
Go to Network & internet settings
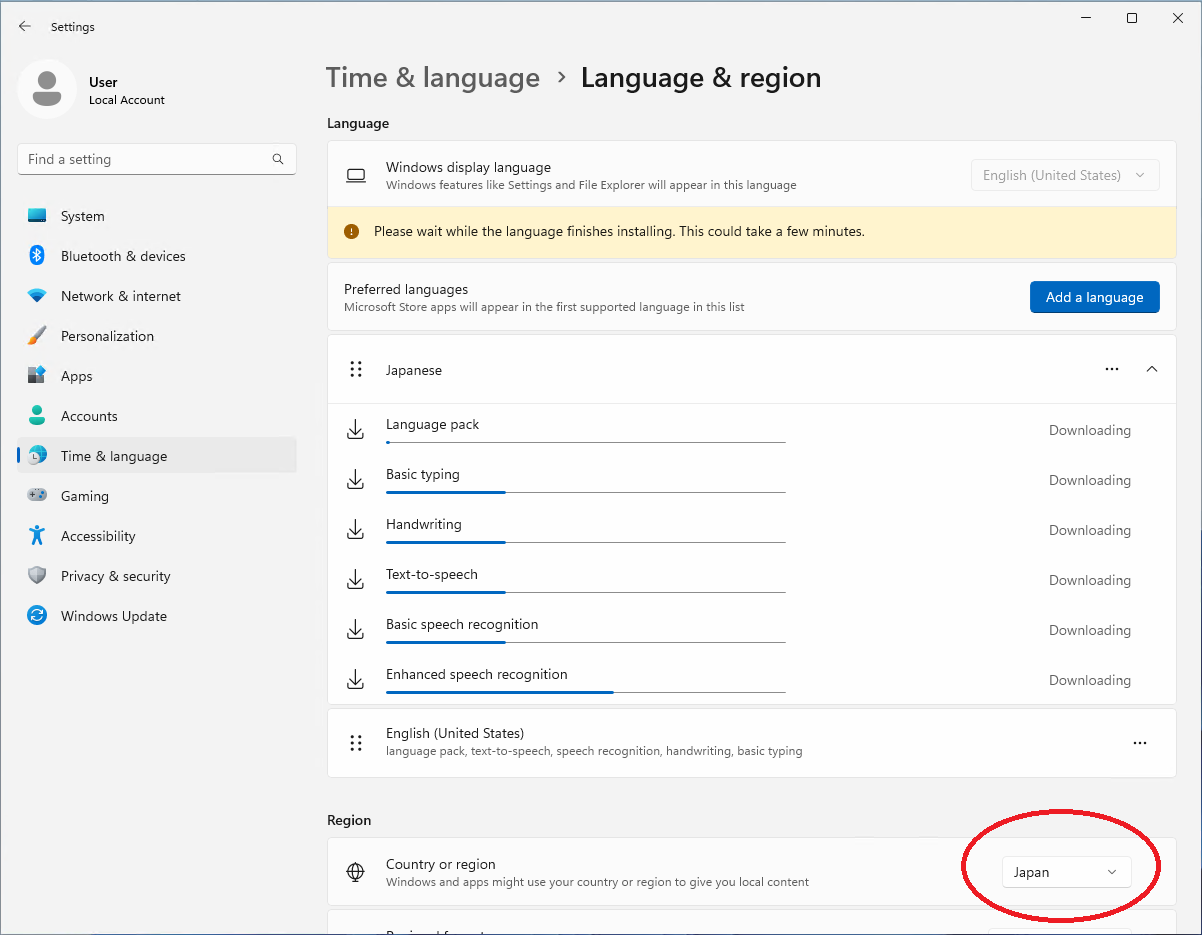[x=120, y=296]
